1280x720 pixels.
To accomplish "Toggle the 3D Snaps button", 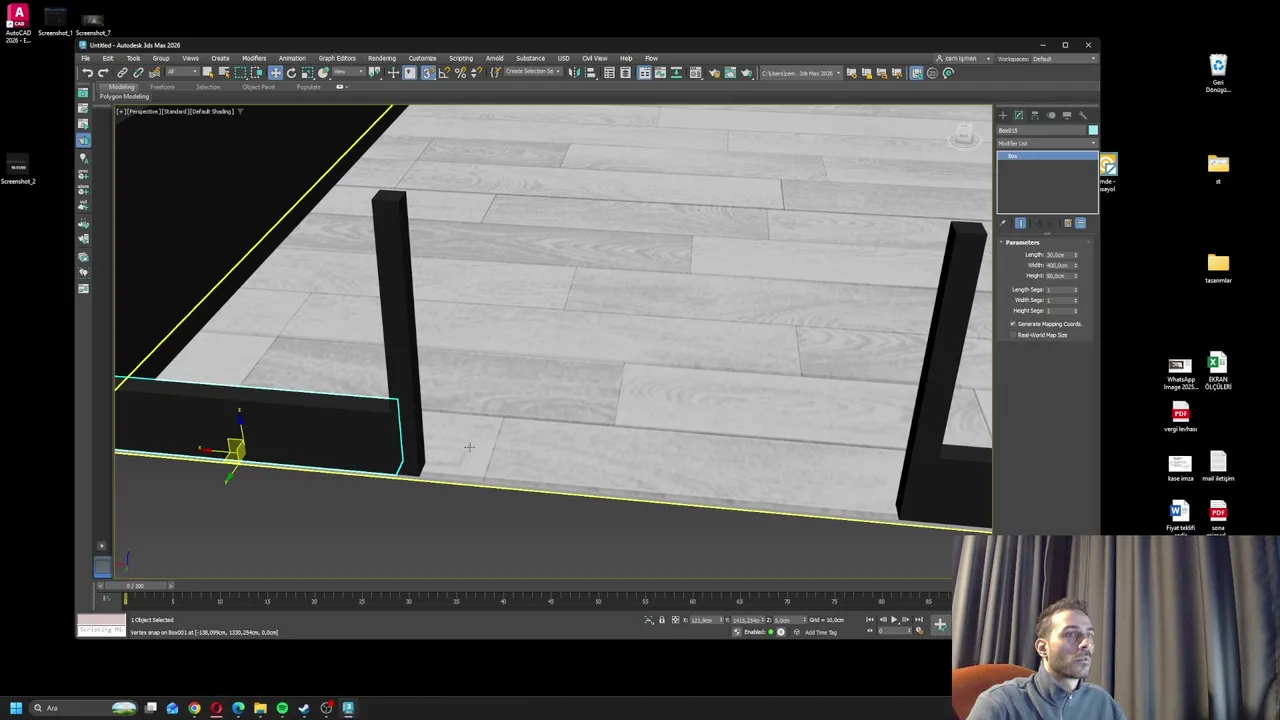I will [427, 72].
